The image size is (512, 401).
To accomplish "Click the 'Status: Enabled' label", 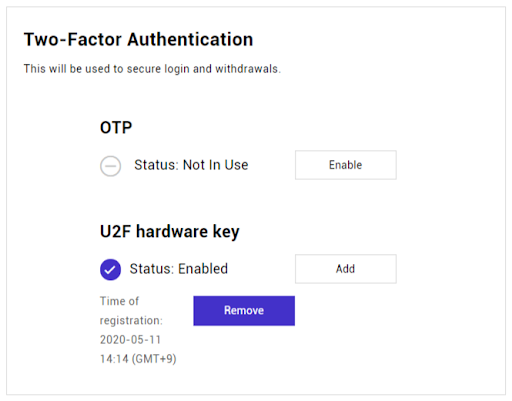I will pyautogui.click(x=179, y=269).
